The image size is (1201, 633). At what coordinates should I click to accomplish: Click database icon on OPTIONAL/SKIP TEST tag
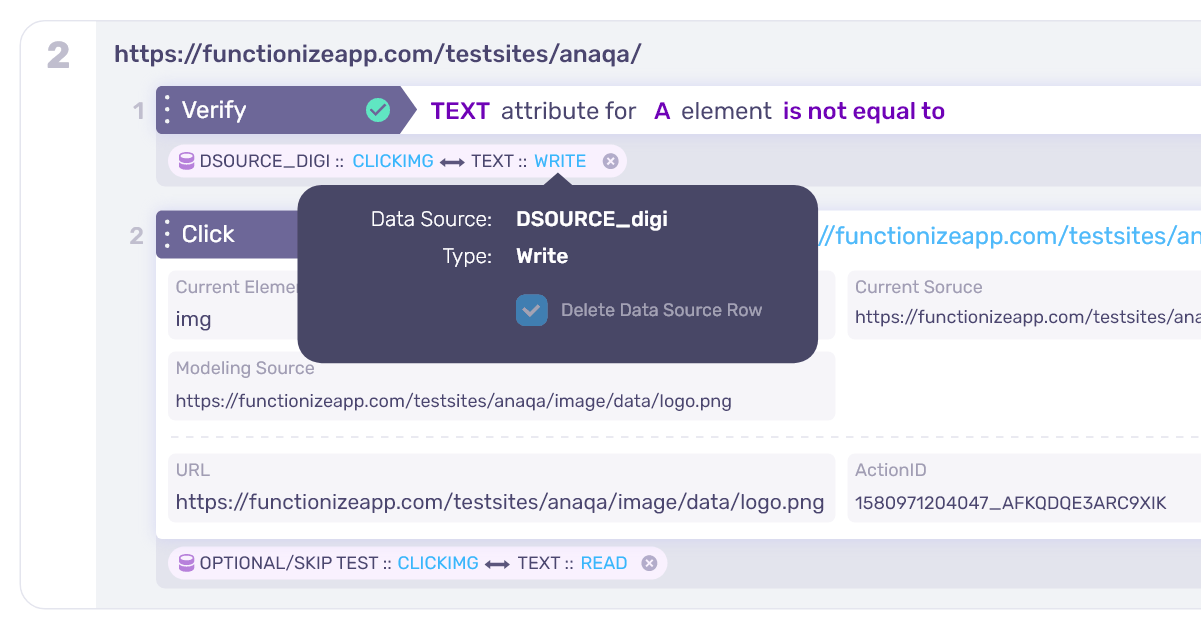(x=186, y=563)
